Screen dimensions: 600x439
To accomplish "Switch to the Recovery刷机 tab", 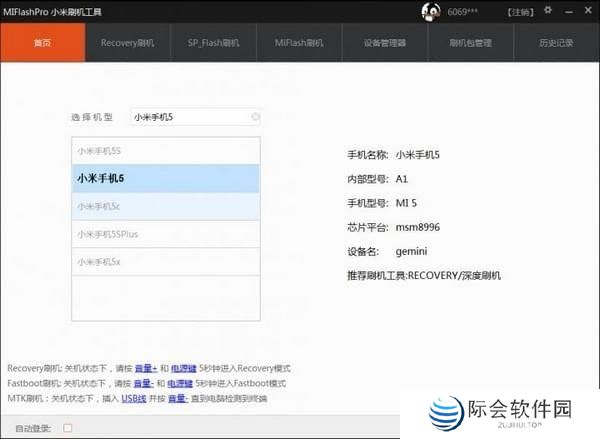I will coord(128,42).
